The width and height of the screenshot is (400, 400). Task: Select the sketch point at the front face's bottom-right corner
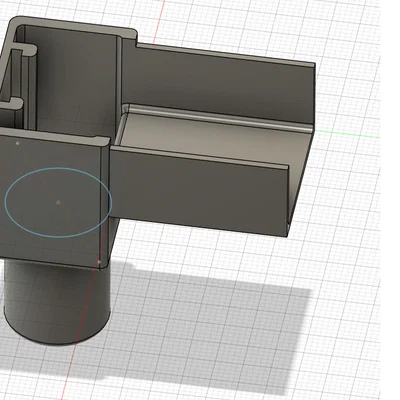(99, 262)
